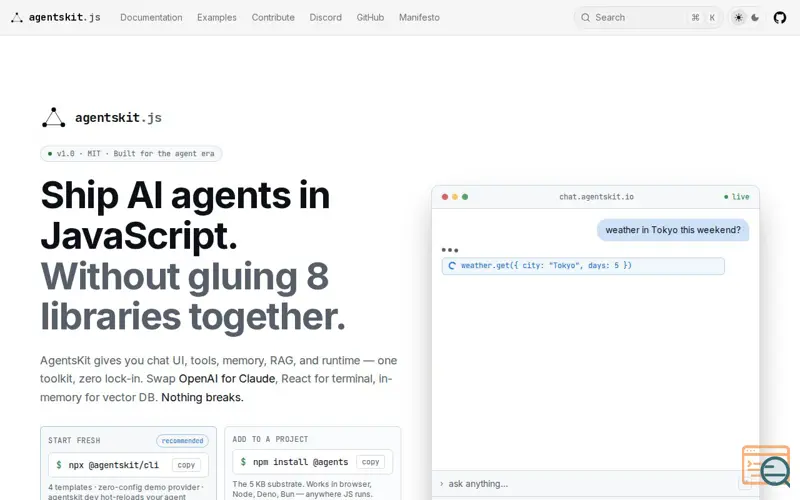Switch to dark theme moon icon
The width and height of the screenshot is (800, 500).
pos(755,18)
